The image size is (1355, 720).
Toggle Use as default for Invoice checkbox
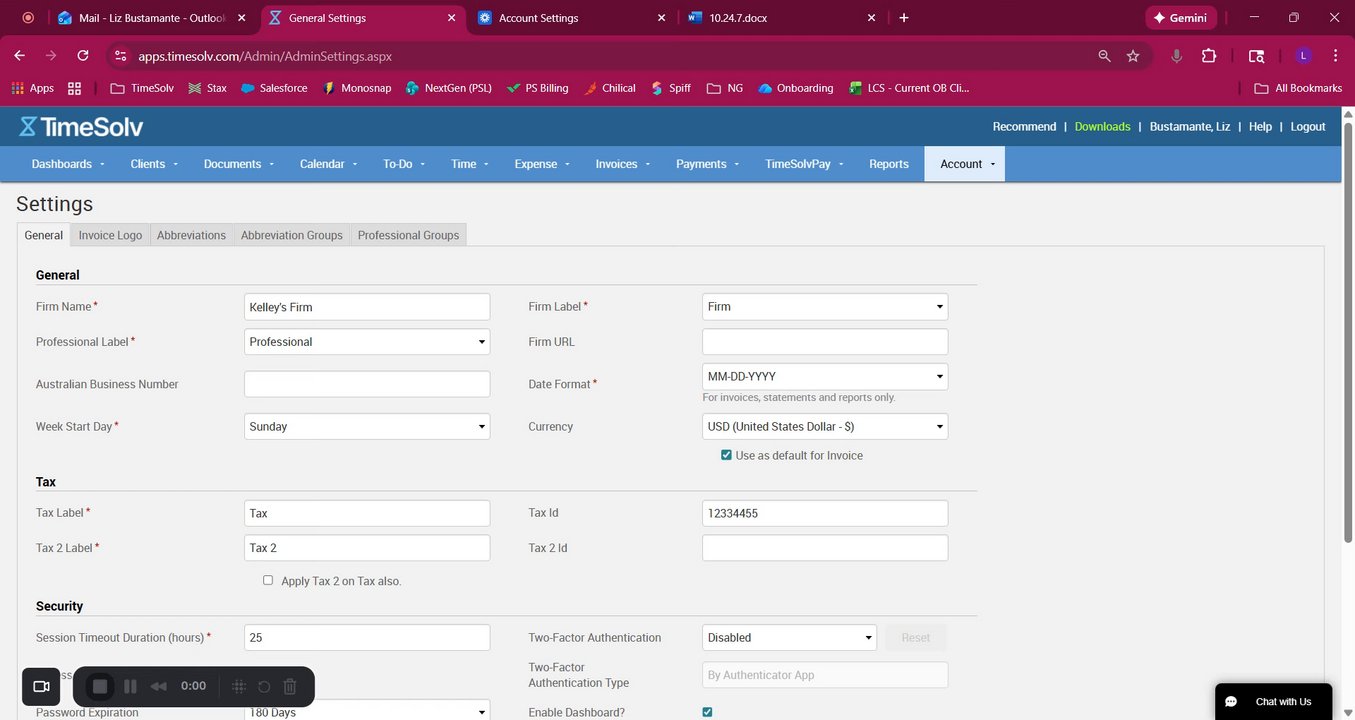click(x=726, y=455)
